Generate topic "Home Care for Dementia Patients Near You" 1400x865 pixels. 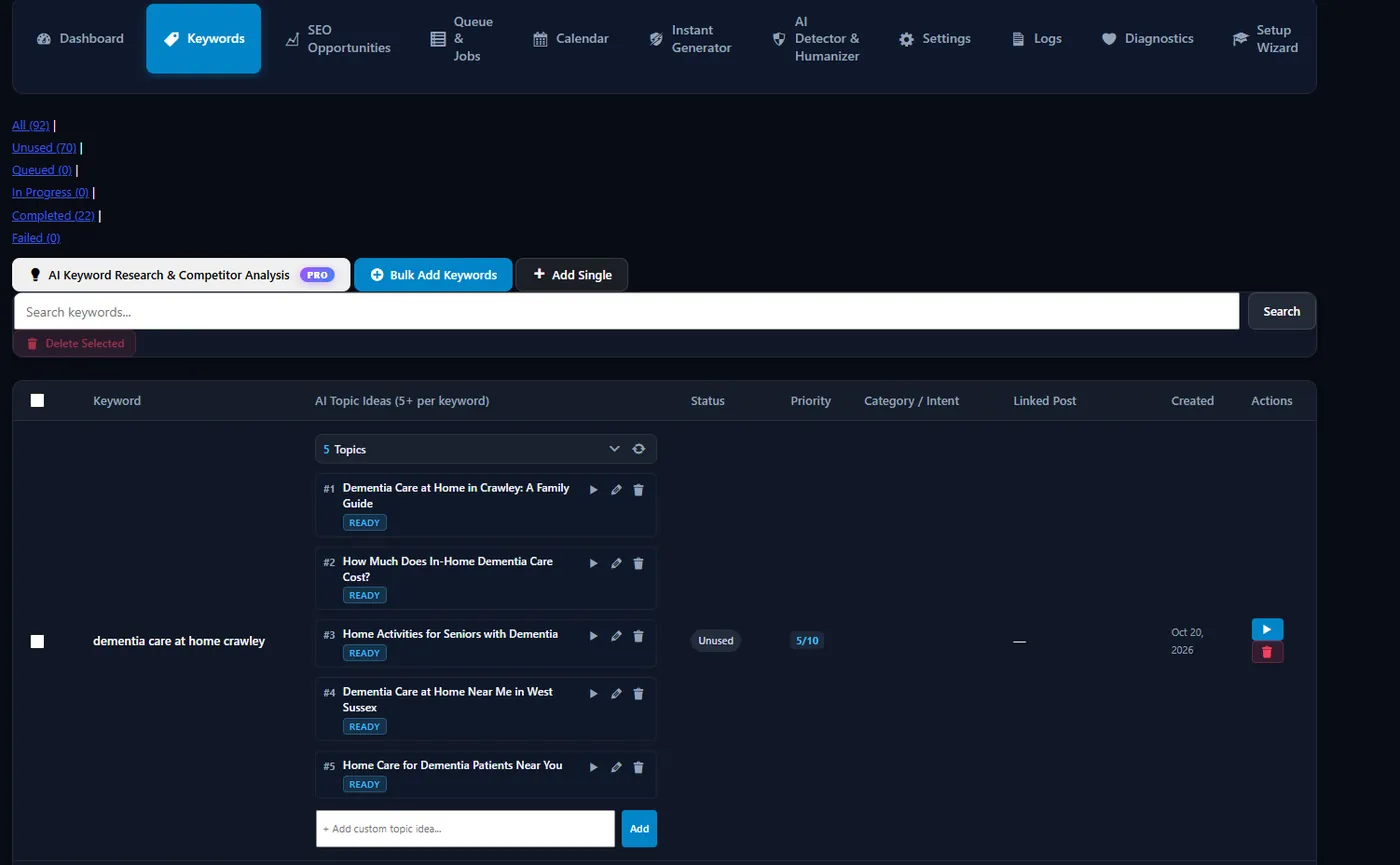593,767
